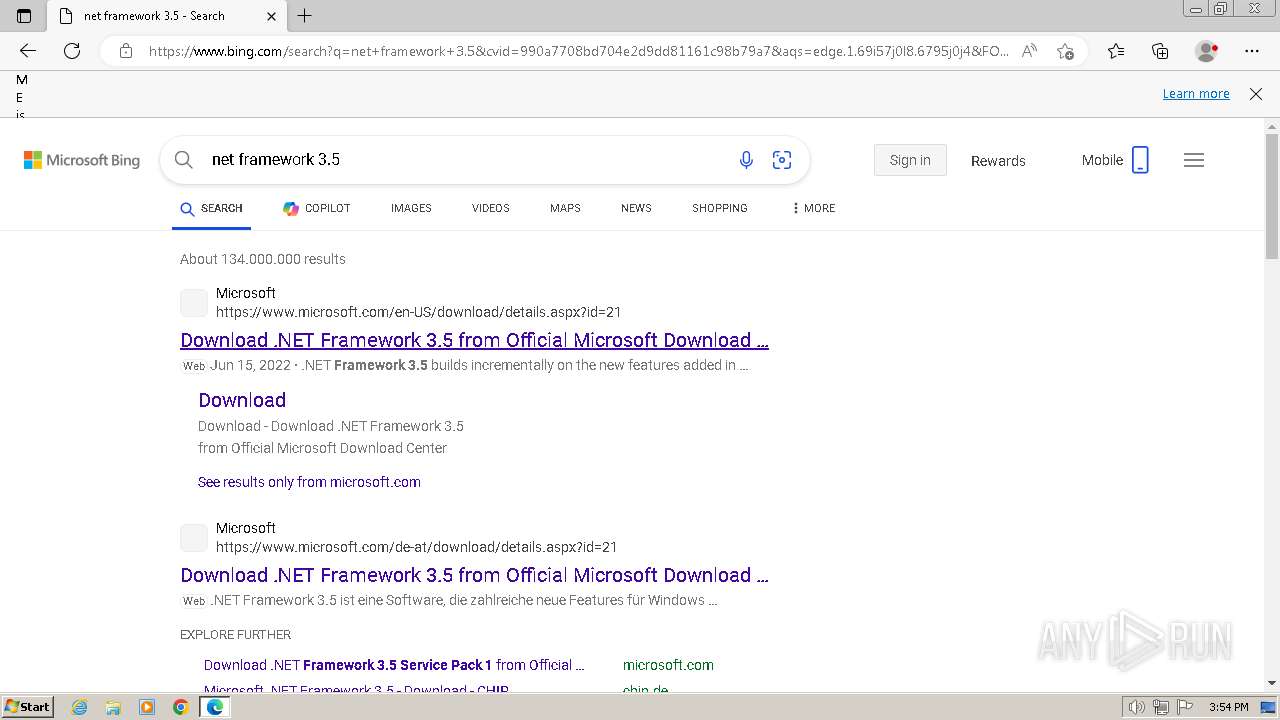Follow the Learn more link
The height and width of the screenshot is (720, 1280).
pyautogui.click(x=1196, y=94)
